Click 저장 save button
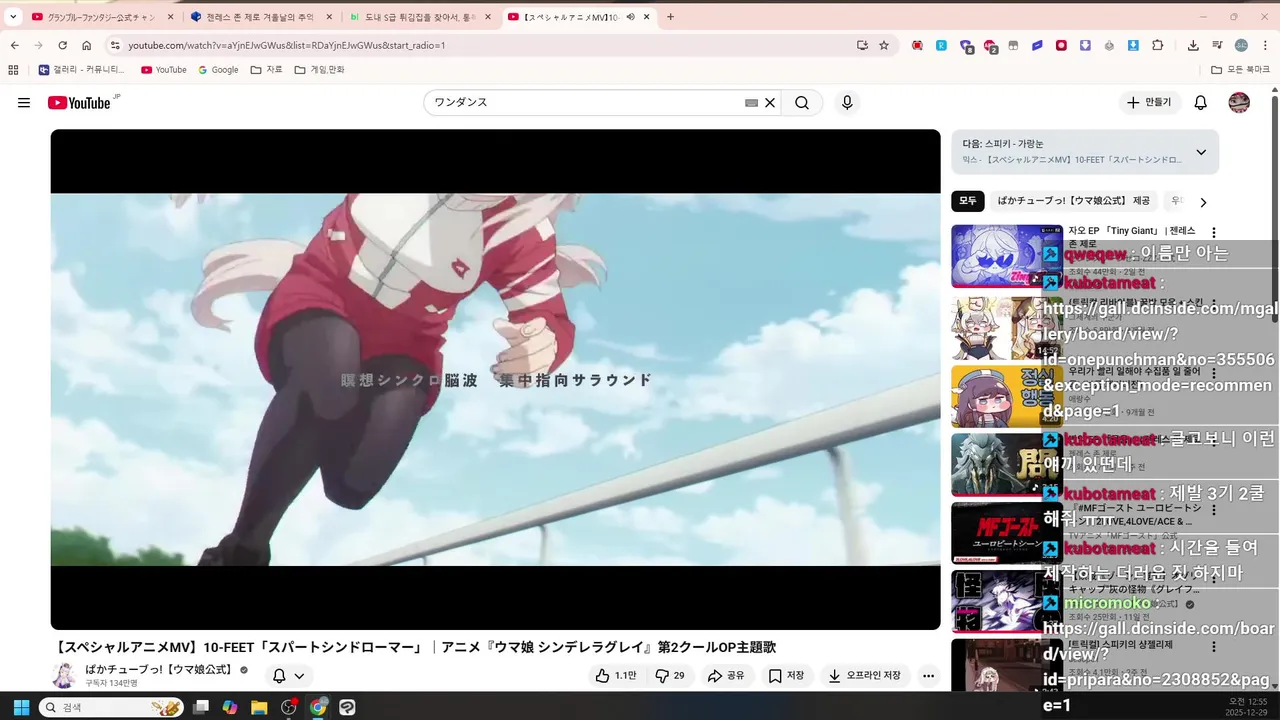The height and width of the screenshot is (720, 1280). click(x=786, y=676)
